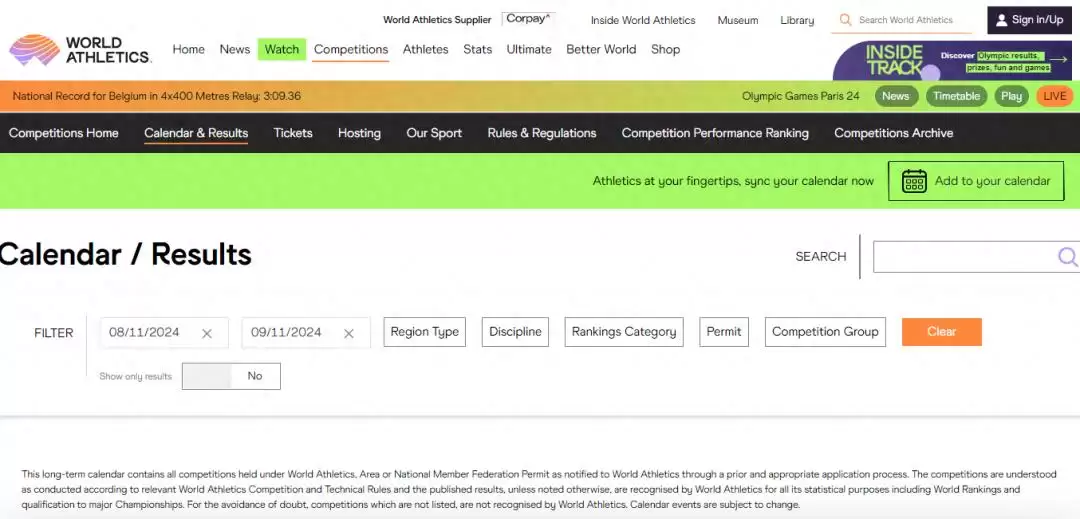Click the search magnifier beside Calendar search box
The image size is (1080, 519).
[x=1068, y=257]
